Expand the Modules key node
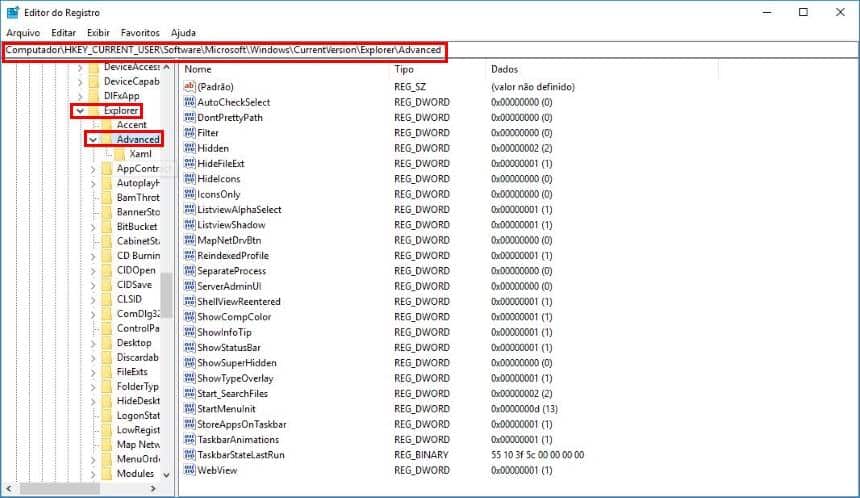The height and width of the screenshot is (498, 860). click(x=93, y=474)
